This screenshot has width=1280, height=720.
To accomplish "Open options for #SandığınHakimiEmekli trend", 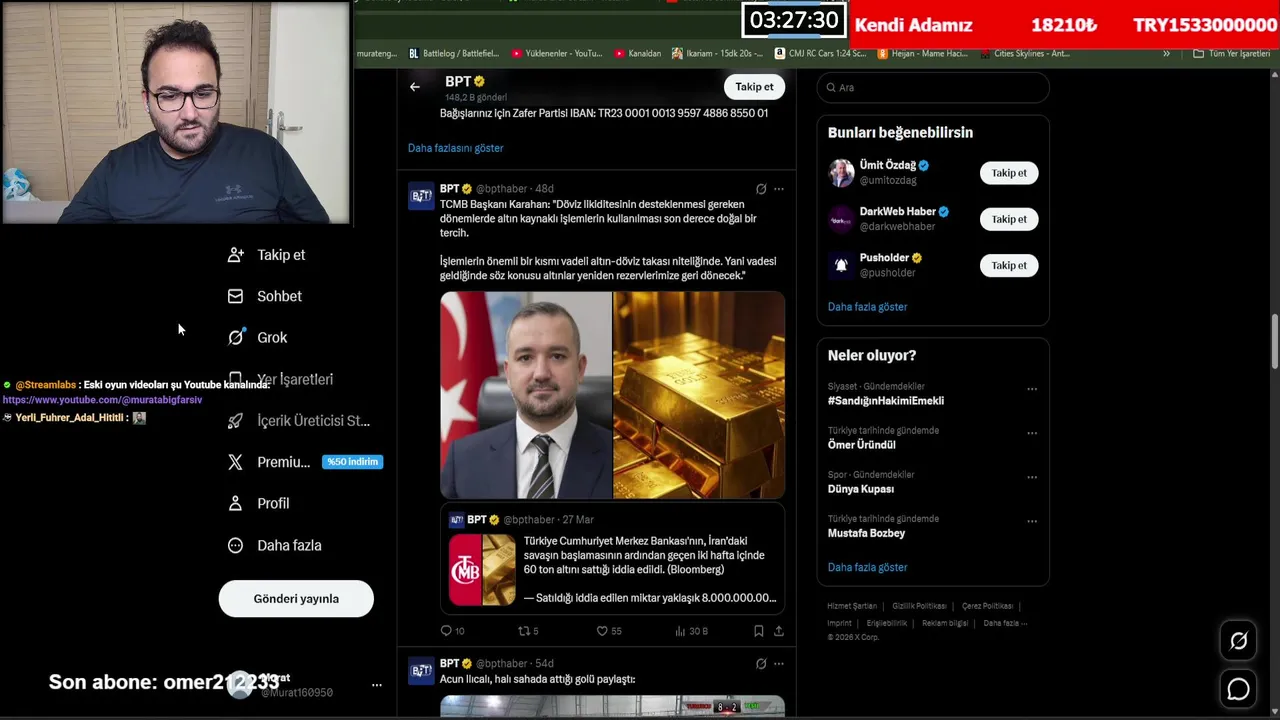I will point(1032,389).
